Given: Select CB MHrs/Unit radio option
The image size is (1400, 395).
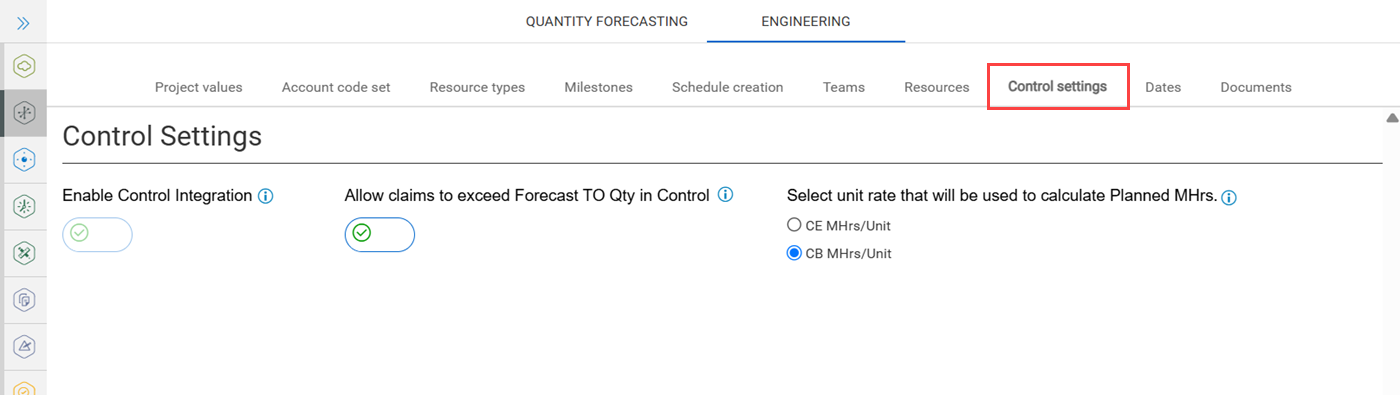Looking at the screenshot, I should [794, 253].
